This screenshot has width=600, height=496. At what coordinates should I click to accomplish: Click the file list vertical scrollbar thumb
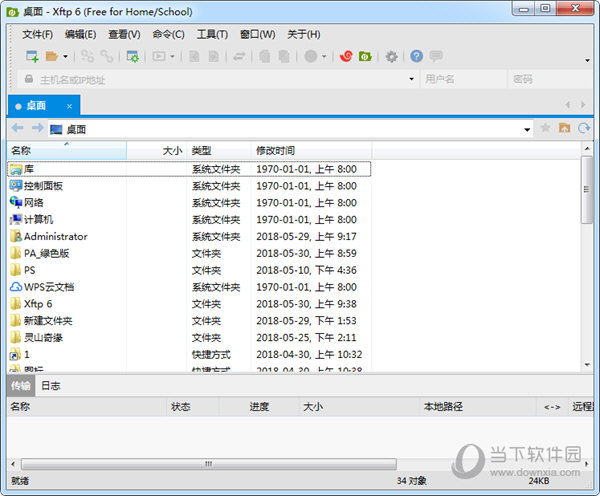(587, 189)
